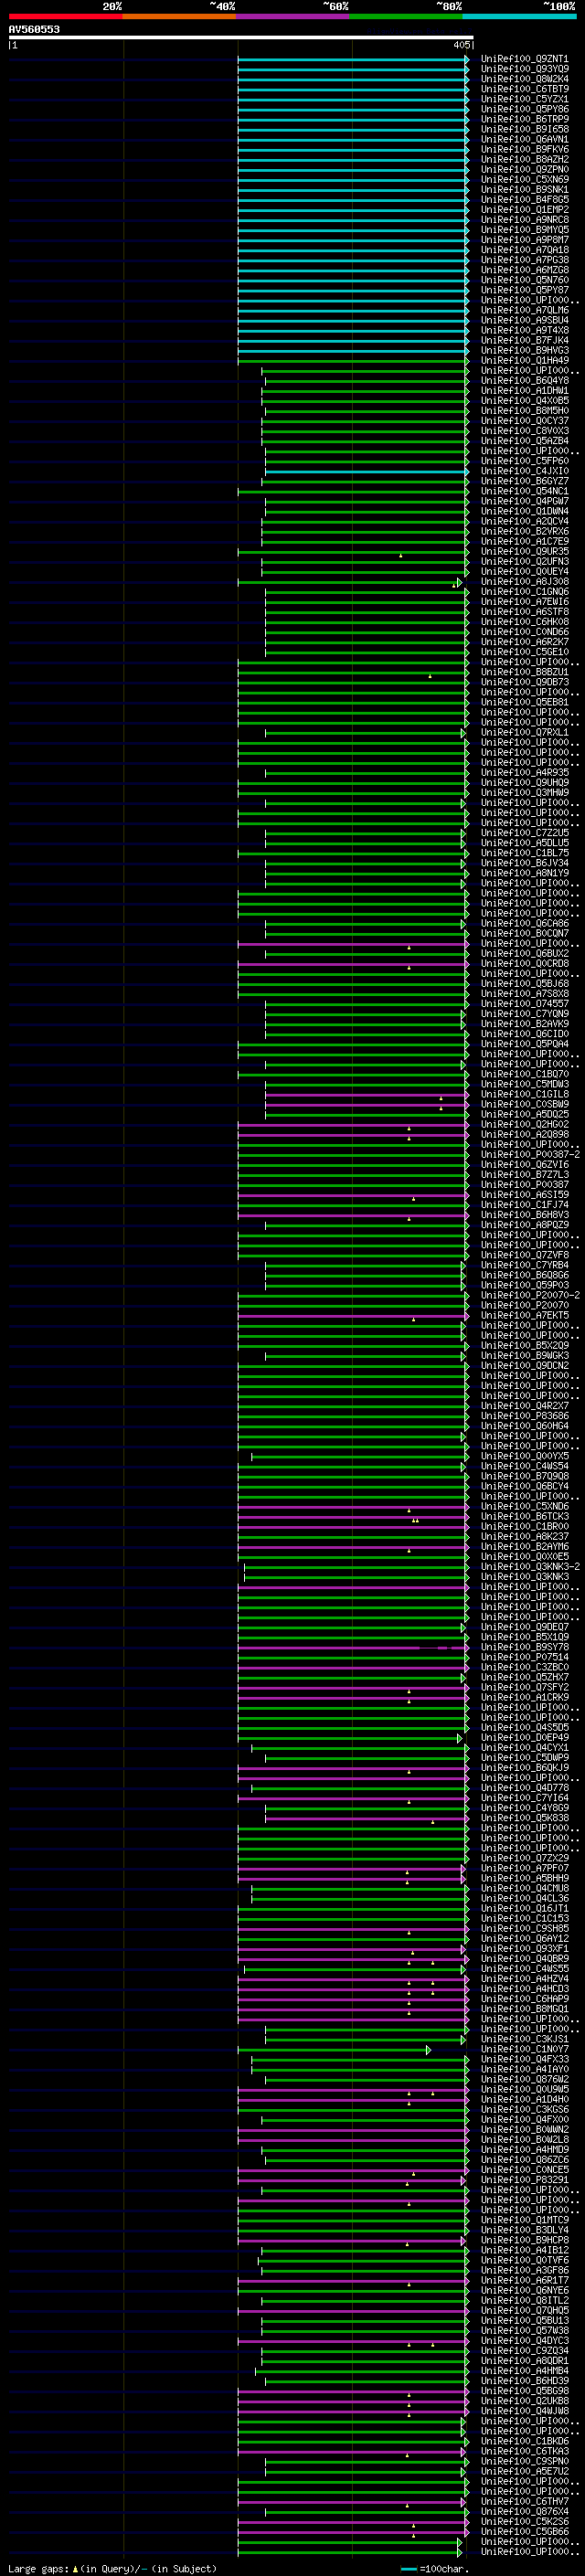Screen dimensions: 585x2576
Task: Select hit label UniRef100_B9I658
Action: 524,129
